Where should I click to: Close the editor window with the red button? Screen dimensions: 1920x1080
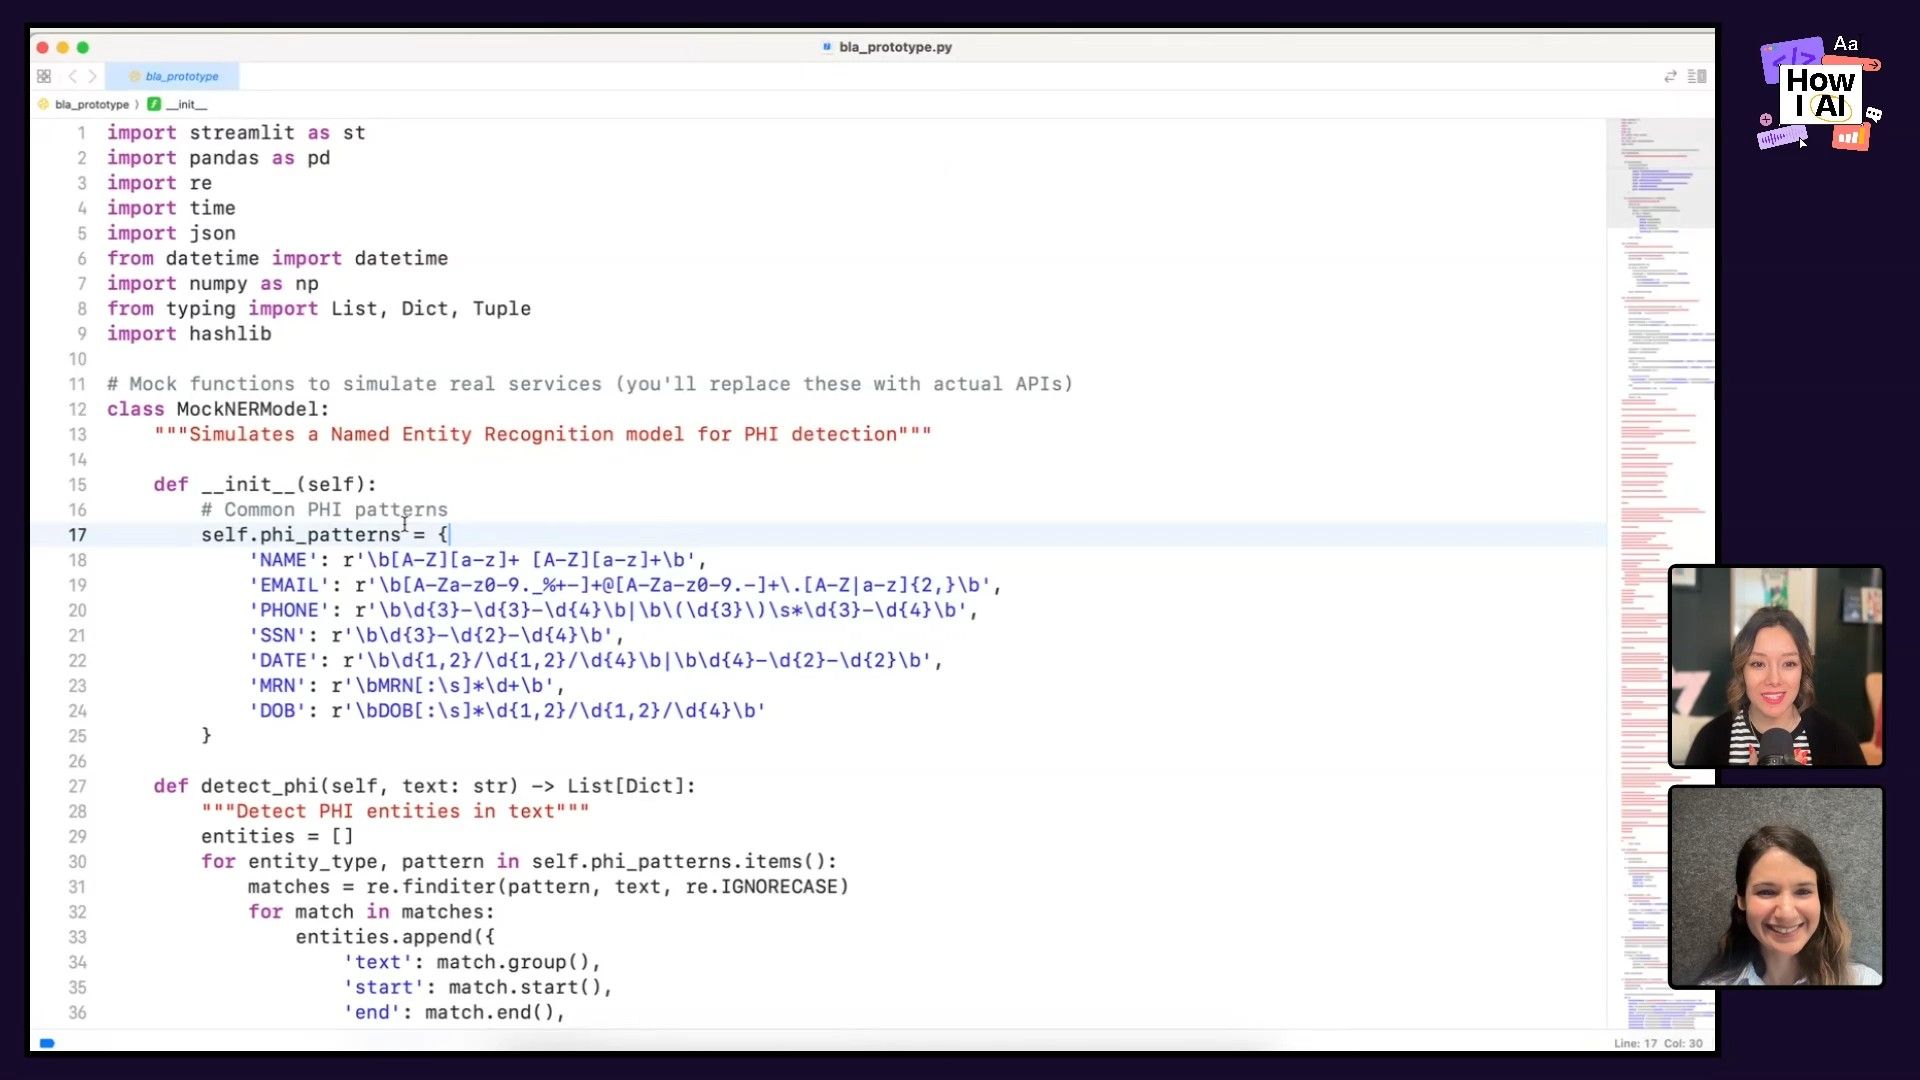[x=42, y=47]
